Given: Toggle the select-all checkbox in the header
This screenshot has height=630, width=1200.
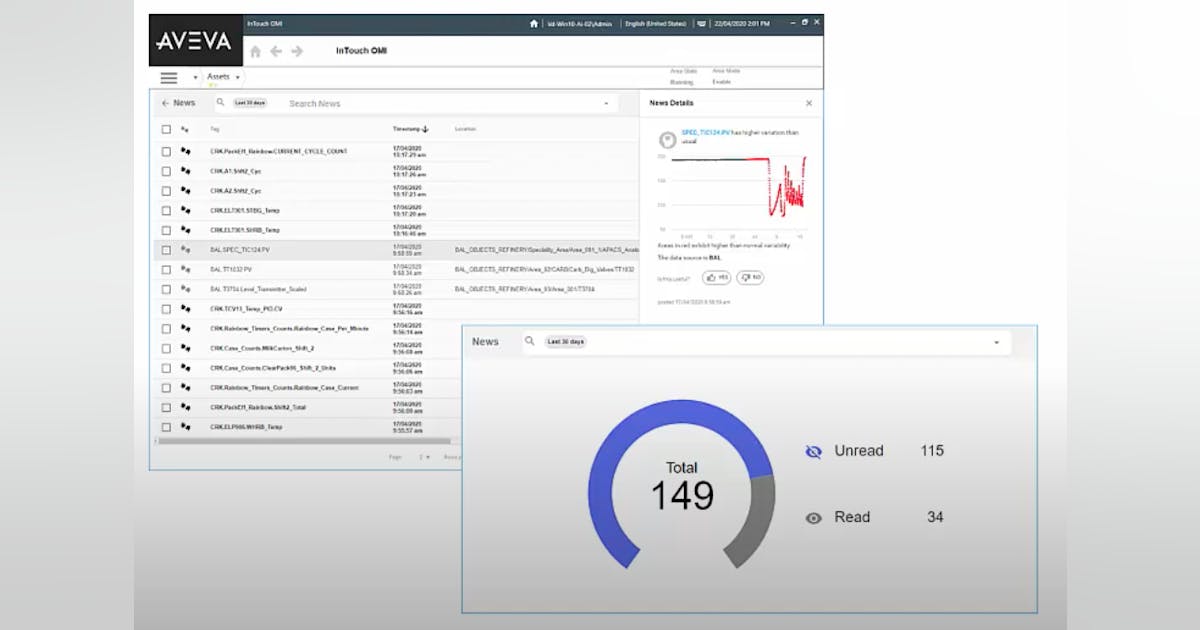Looking at the screenshot, I should (x=165, y=129).
